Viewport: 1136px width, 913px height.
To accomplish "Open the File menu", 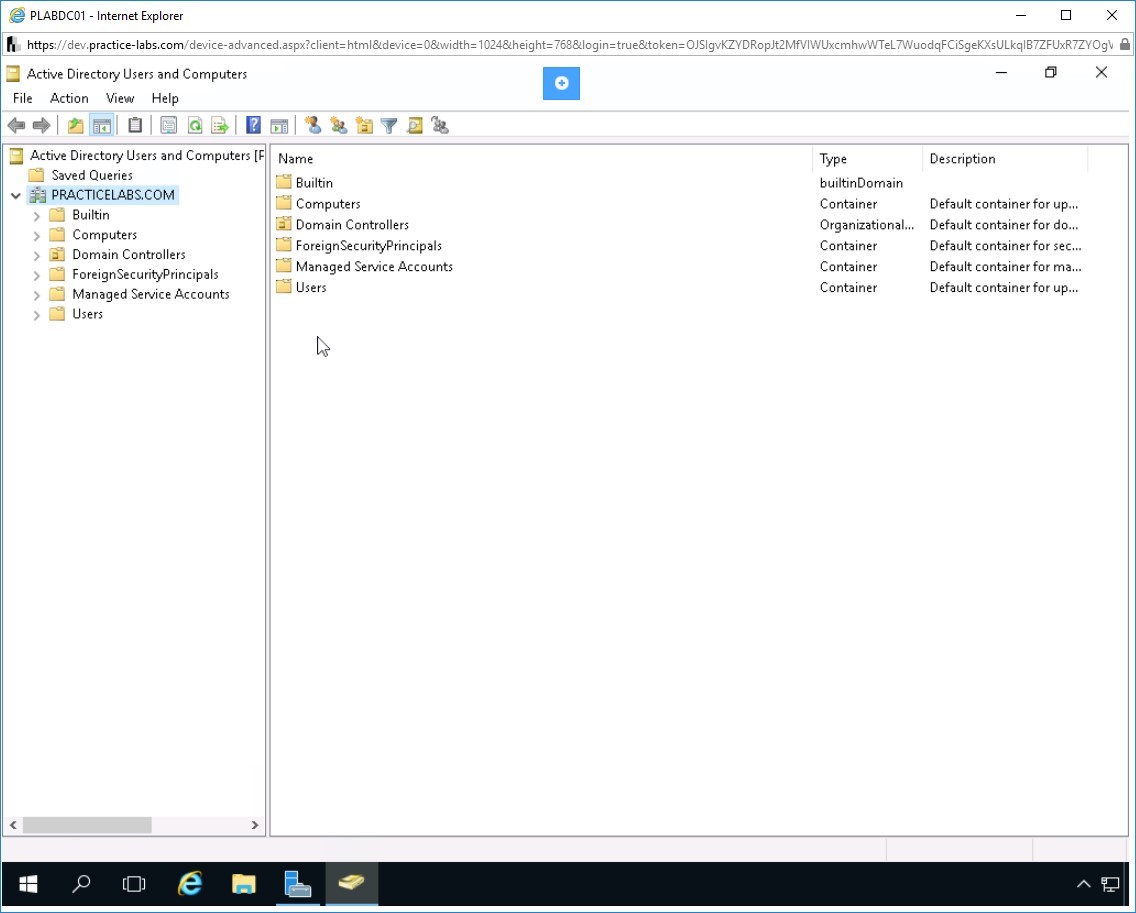I will tap(22, 98).
